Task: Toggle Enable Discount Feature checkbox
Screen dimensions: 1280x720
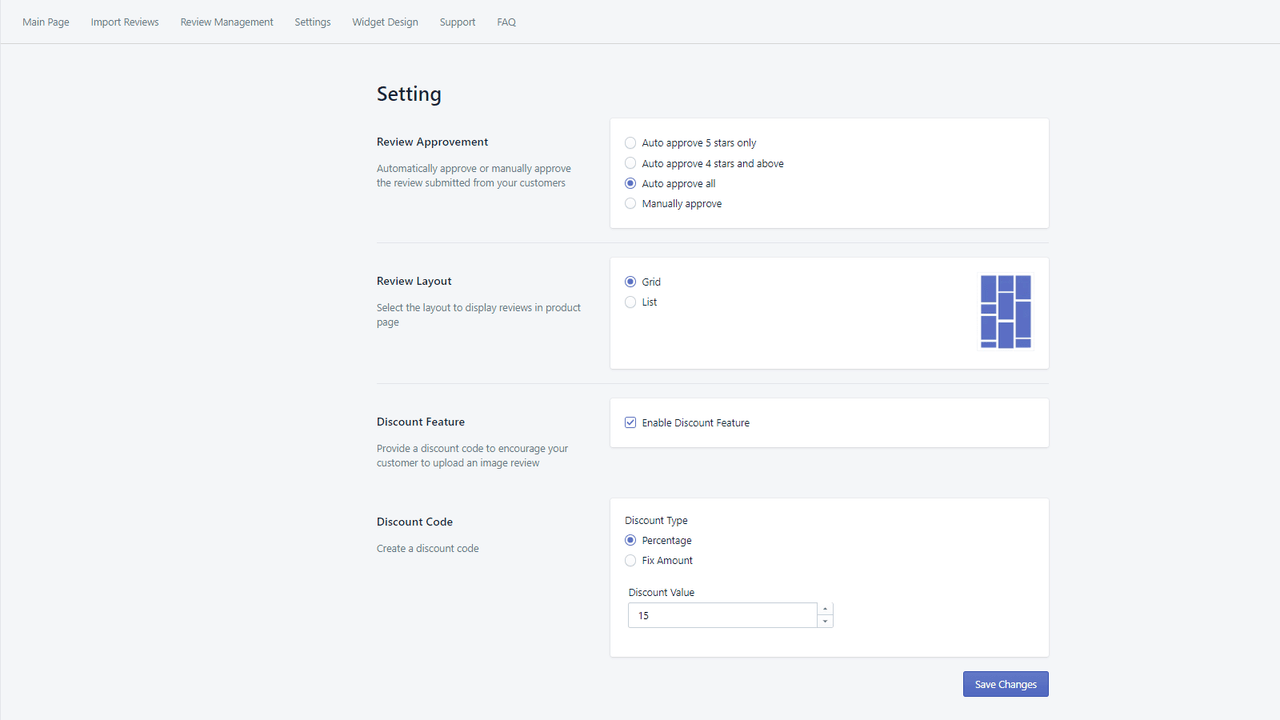Action: (630, 423)
